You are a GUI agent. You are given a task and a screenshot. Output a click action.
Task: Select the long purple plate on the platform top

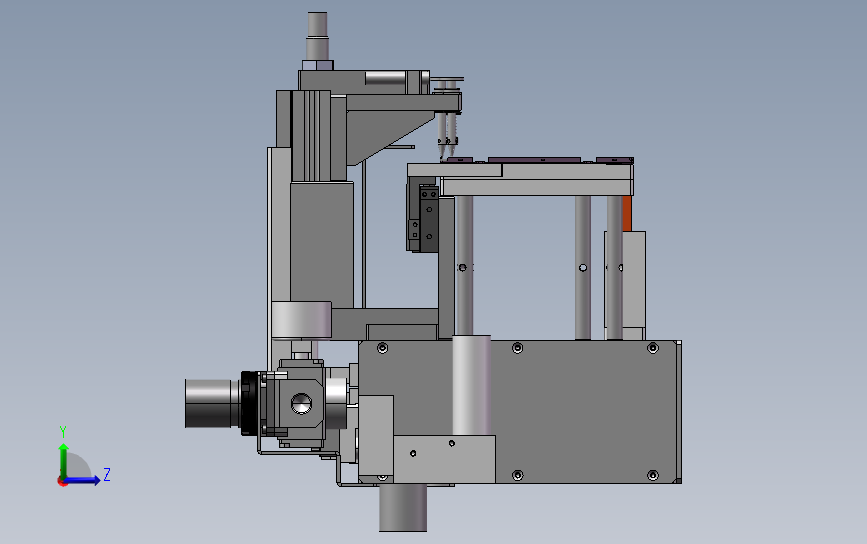click(534, 160)
